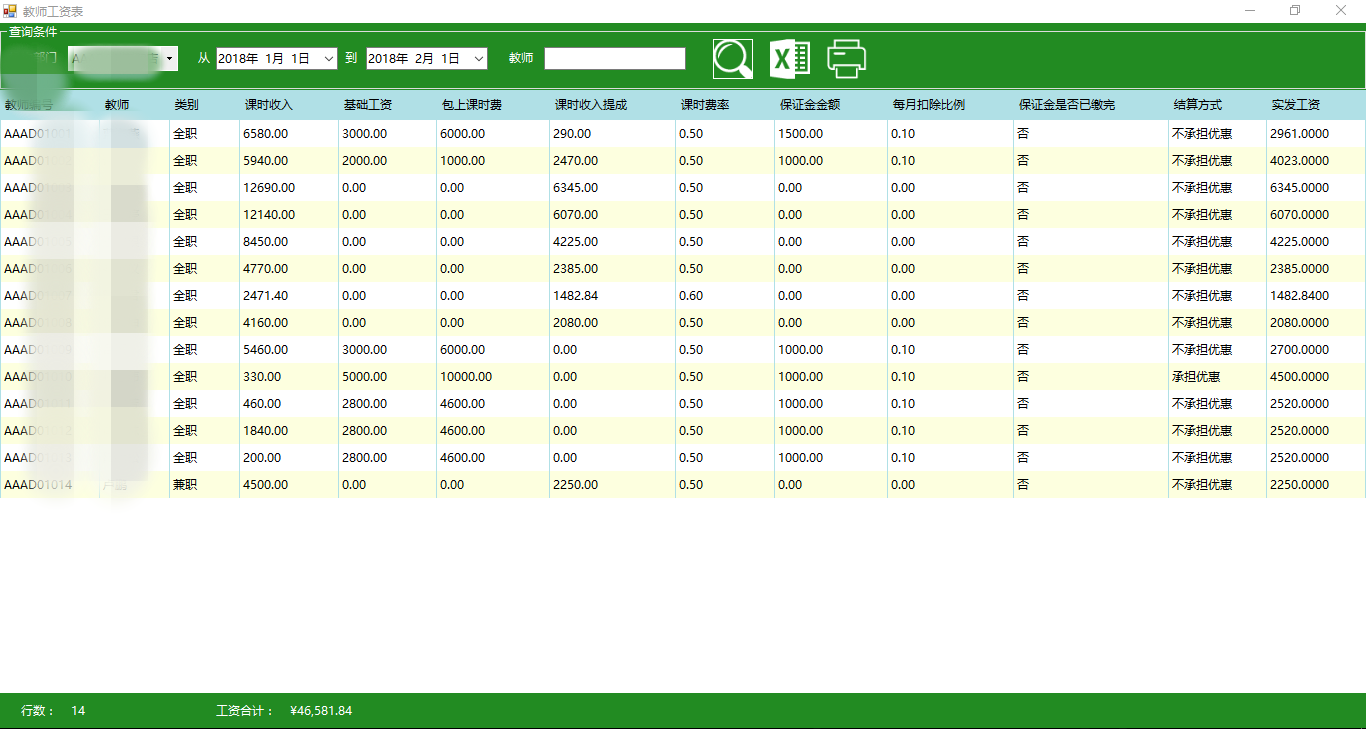The width and height of the screenshot is (1366, 729).
Task: Select the 2250.0000 actual salary cell
Action: 1316,485
